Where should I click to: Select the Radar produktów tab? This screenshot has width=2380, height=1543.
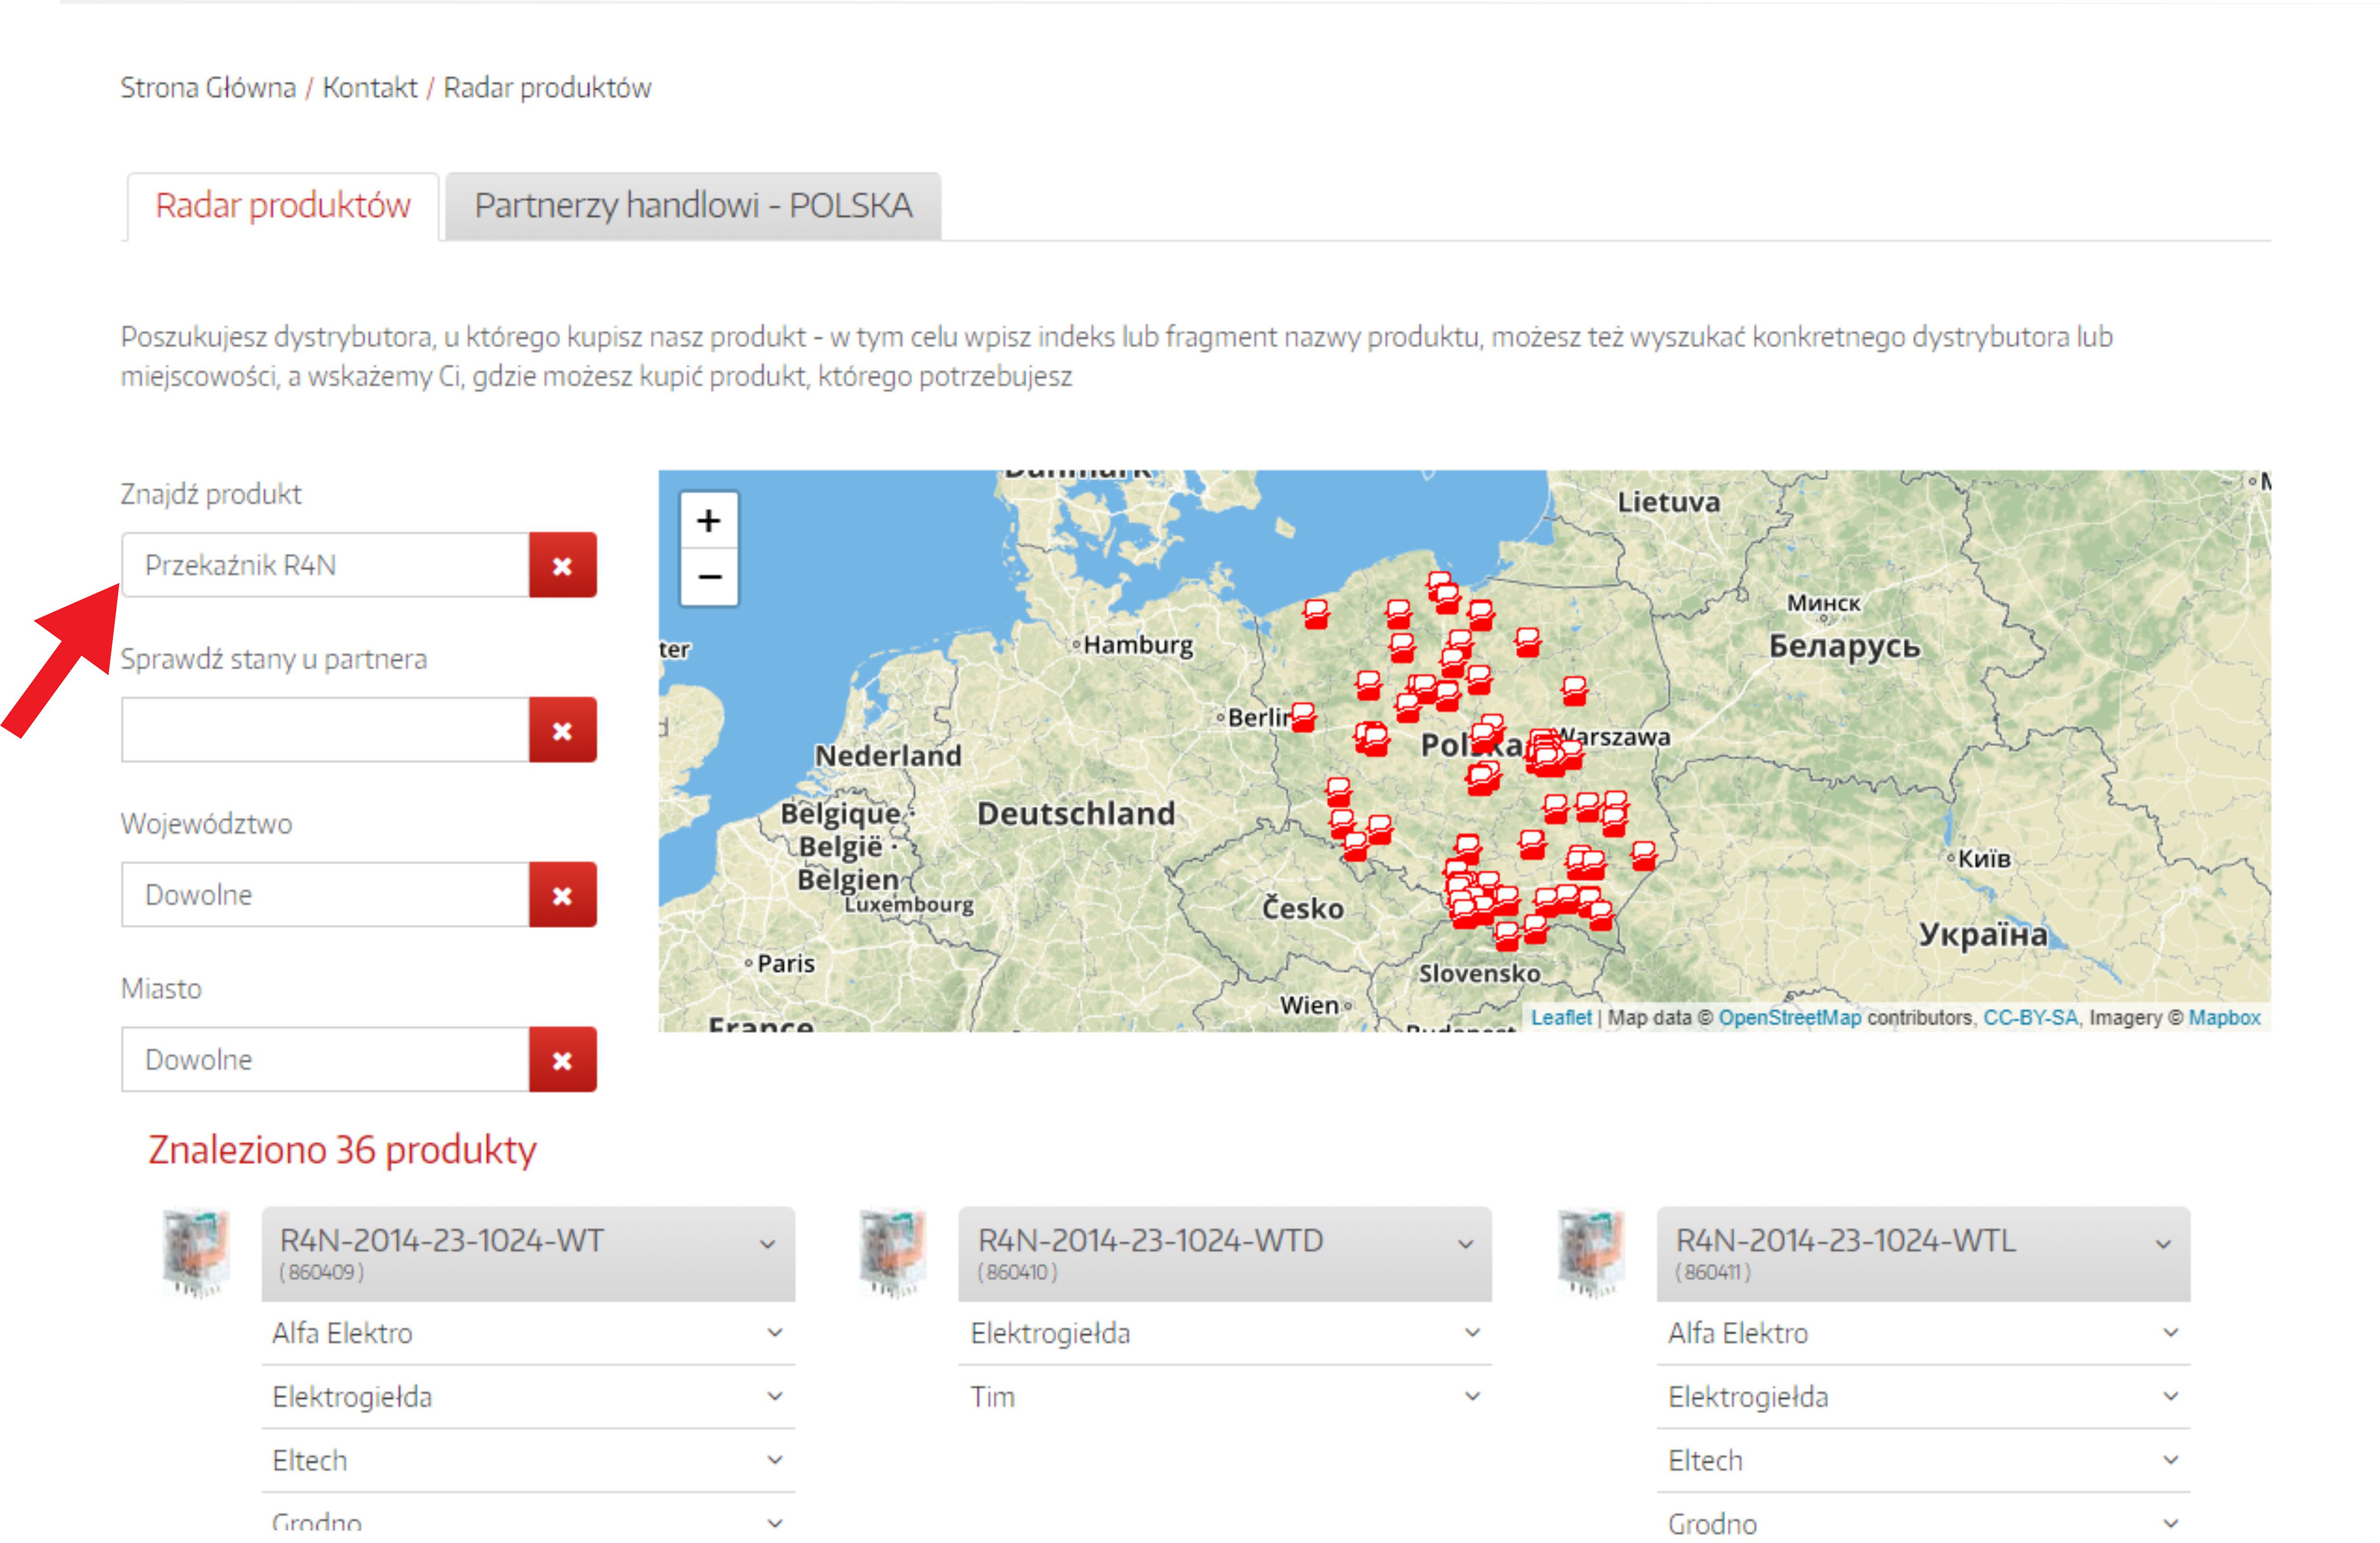click(283, 206)
